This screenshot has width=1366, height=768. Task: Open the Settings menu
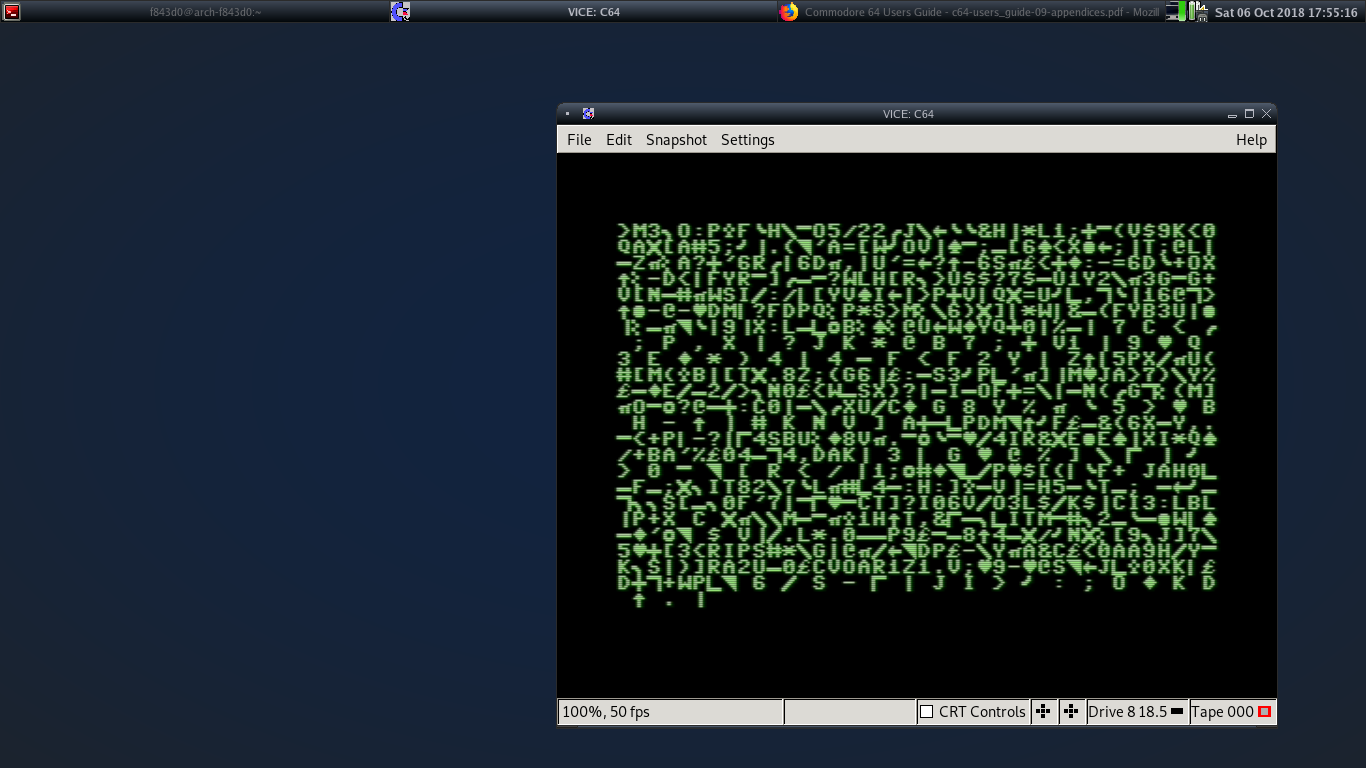748,140
